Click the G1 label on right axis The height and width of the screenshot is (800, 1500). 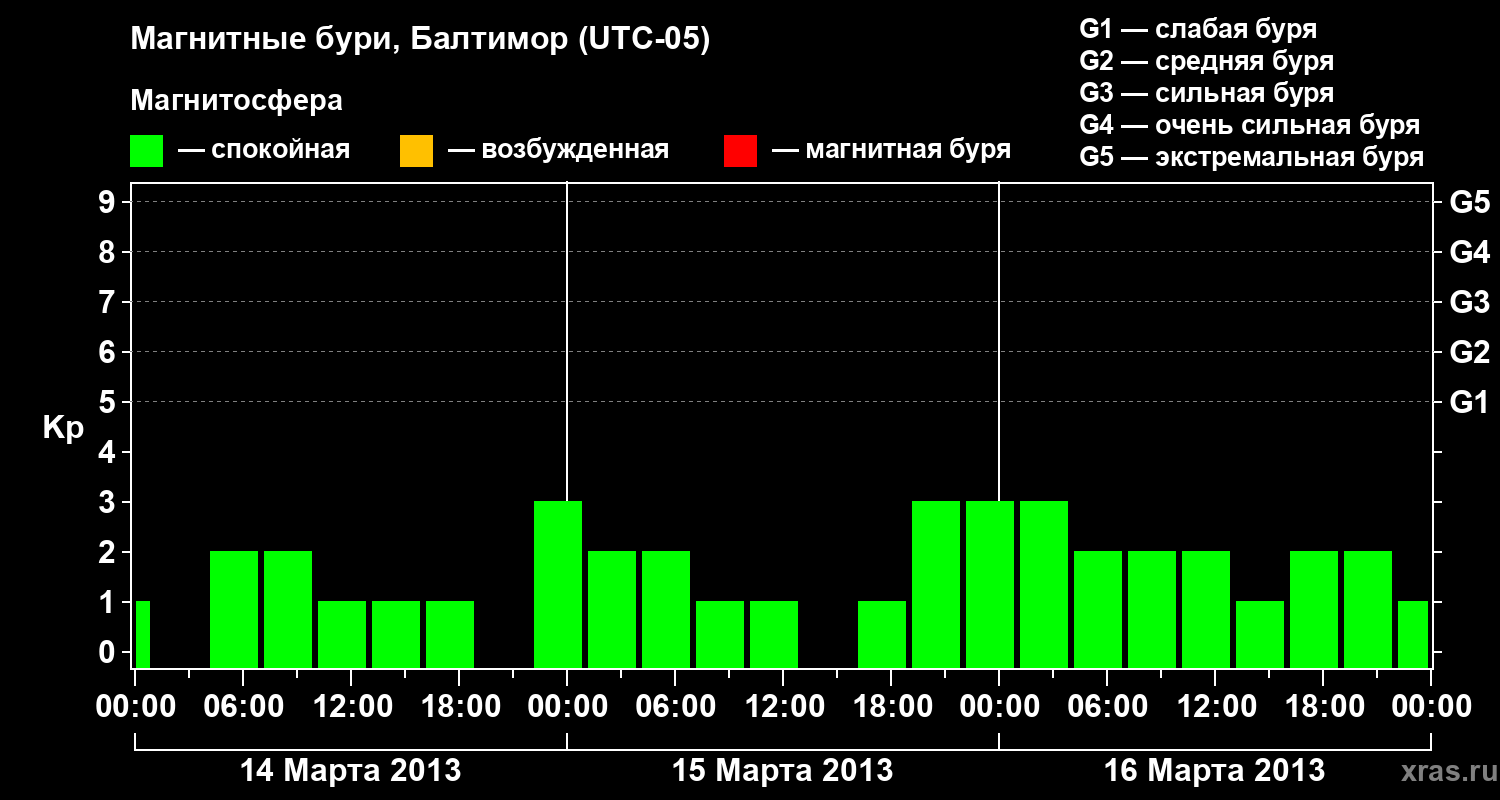point(1469,402)
